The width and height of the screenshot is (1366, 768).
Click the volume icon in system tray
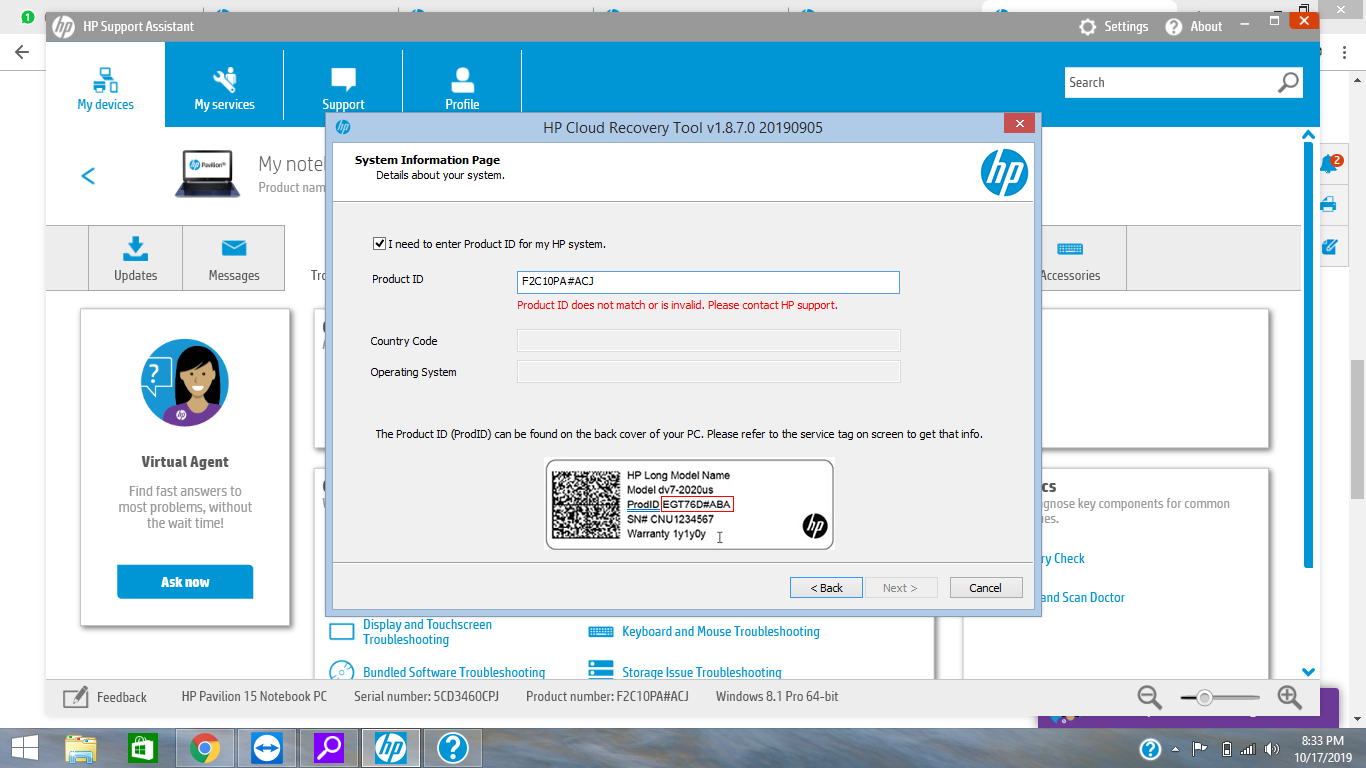1272,749
